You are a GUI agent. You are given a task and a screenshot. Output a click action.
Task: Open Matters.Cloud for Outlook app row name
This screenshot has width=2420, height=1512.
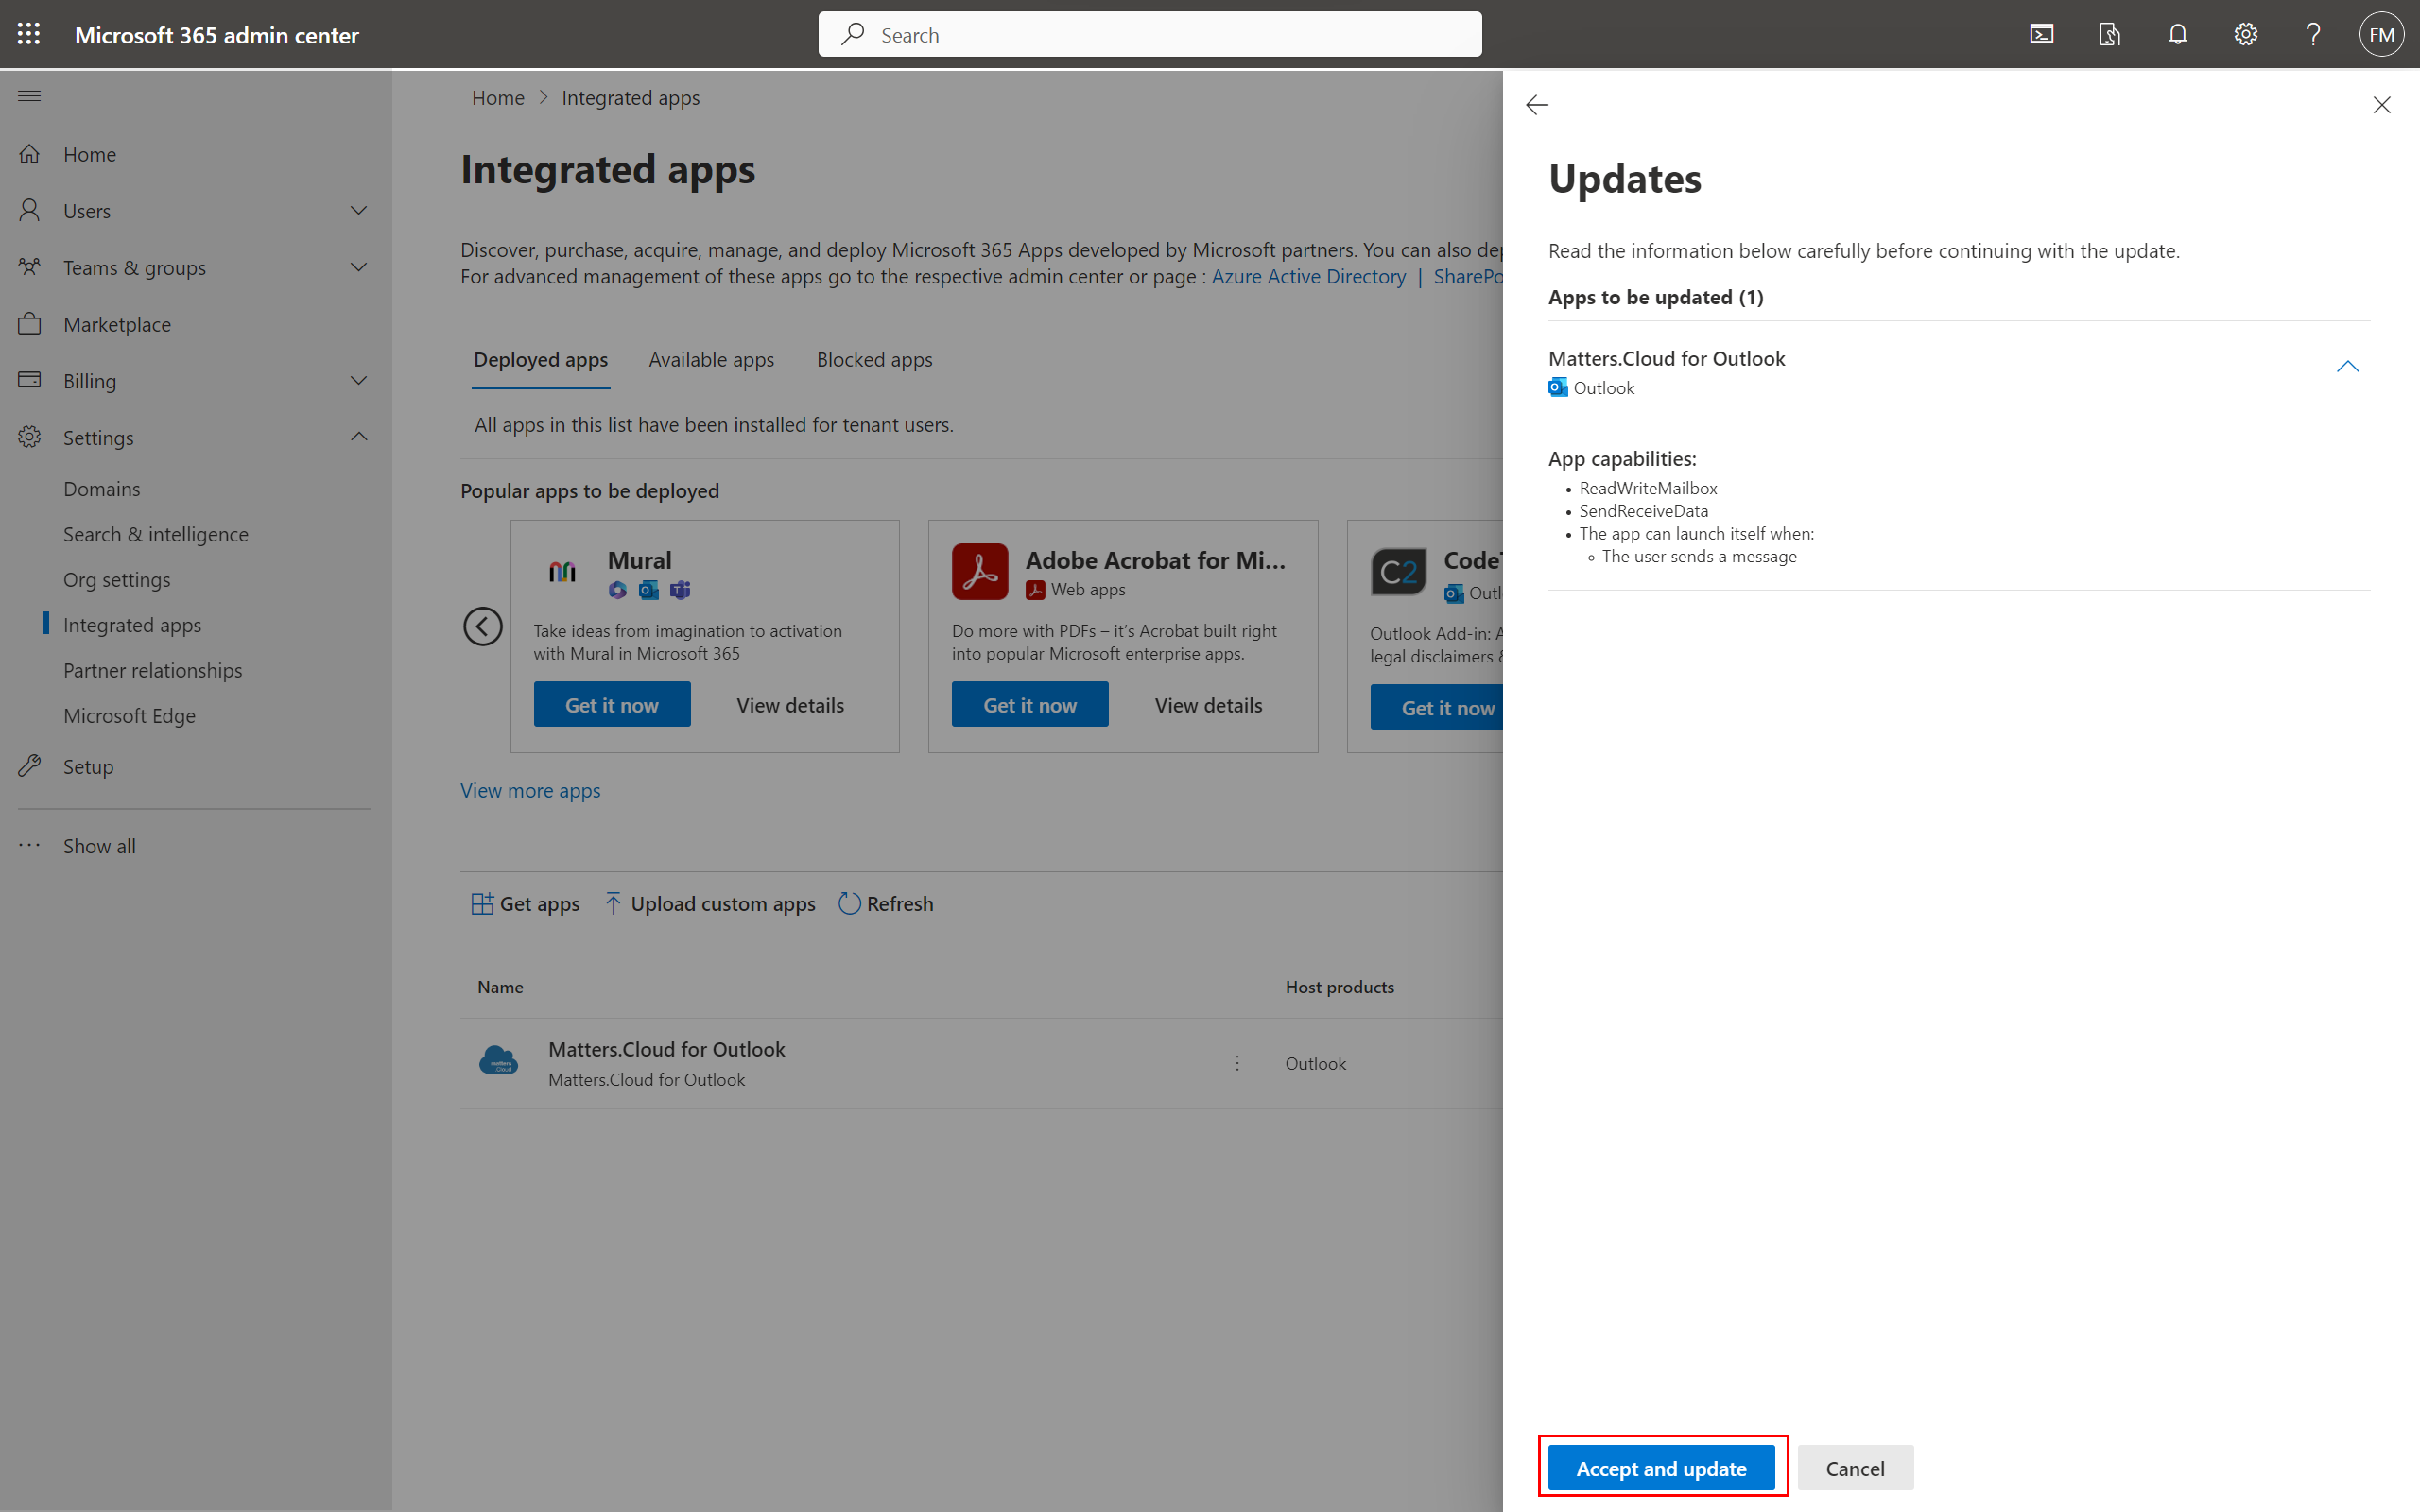pos(666,1050)
